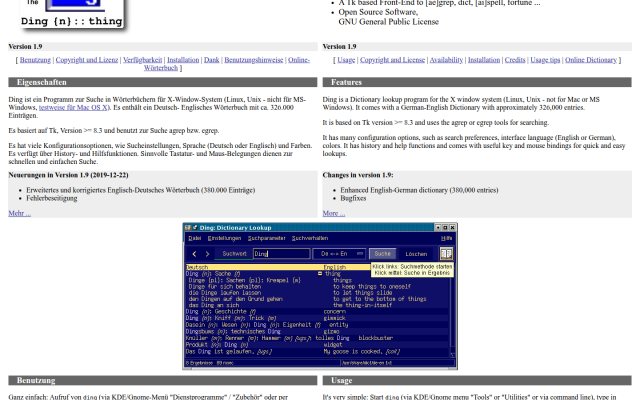Select result row 'Ding {n}; Geschichte {f}'

coord(221,311)
